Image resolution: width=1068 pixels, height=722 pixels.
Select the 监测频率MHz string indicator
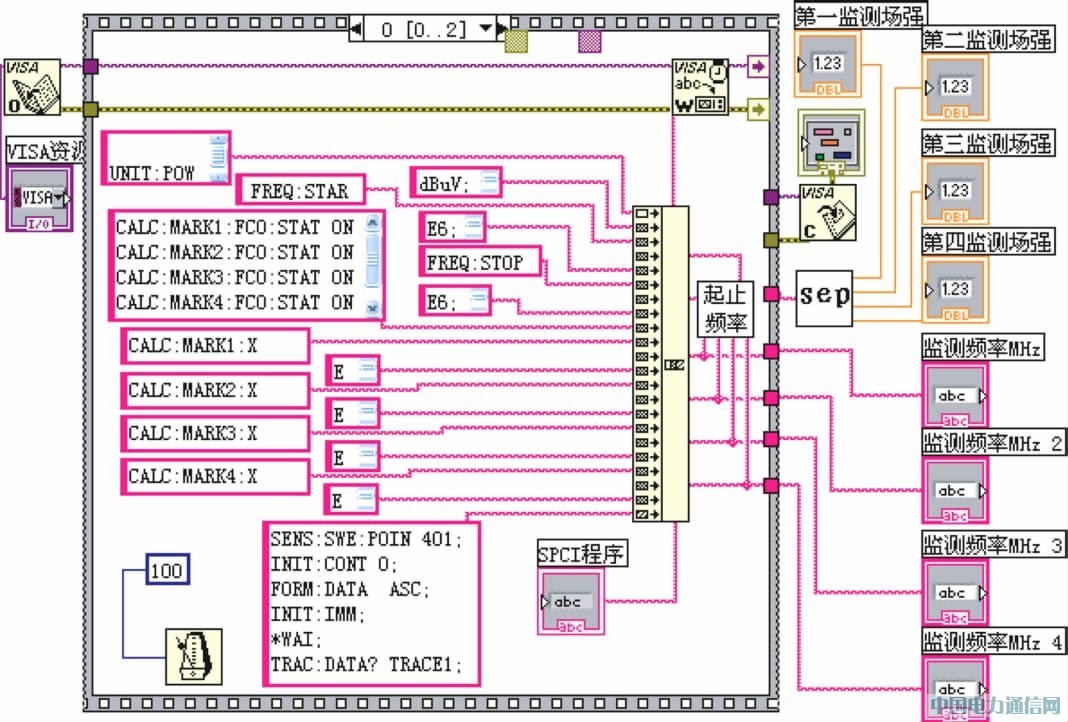(x=954, y=395)
